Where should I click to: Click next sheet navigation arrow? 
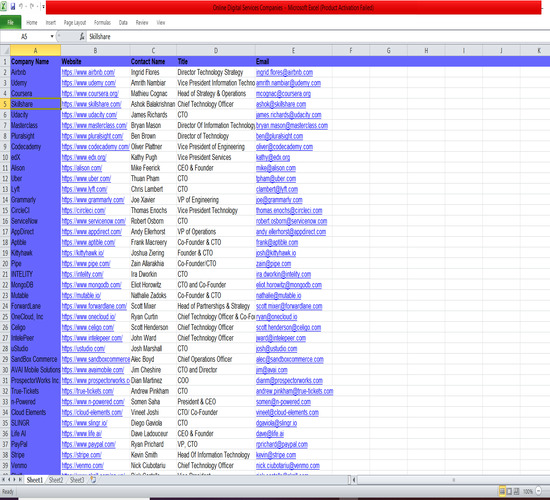click(14, 479)
